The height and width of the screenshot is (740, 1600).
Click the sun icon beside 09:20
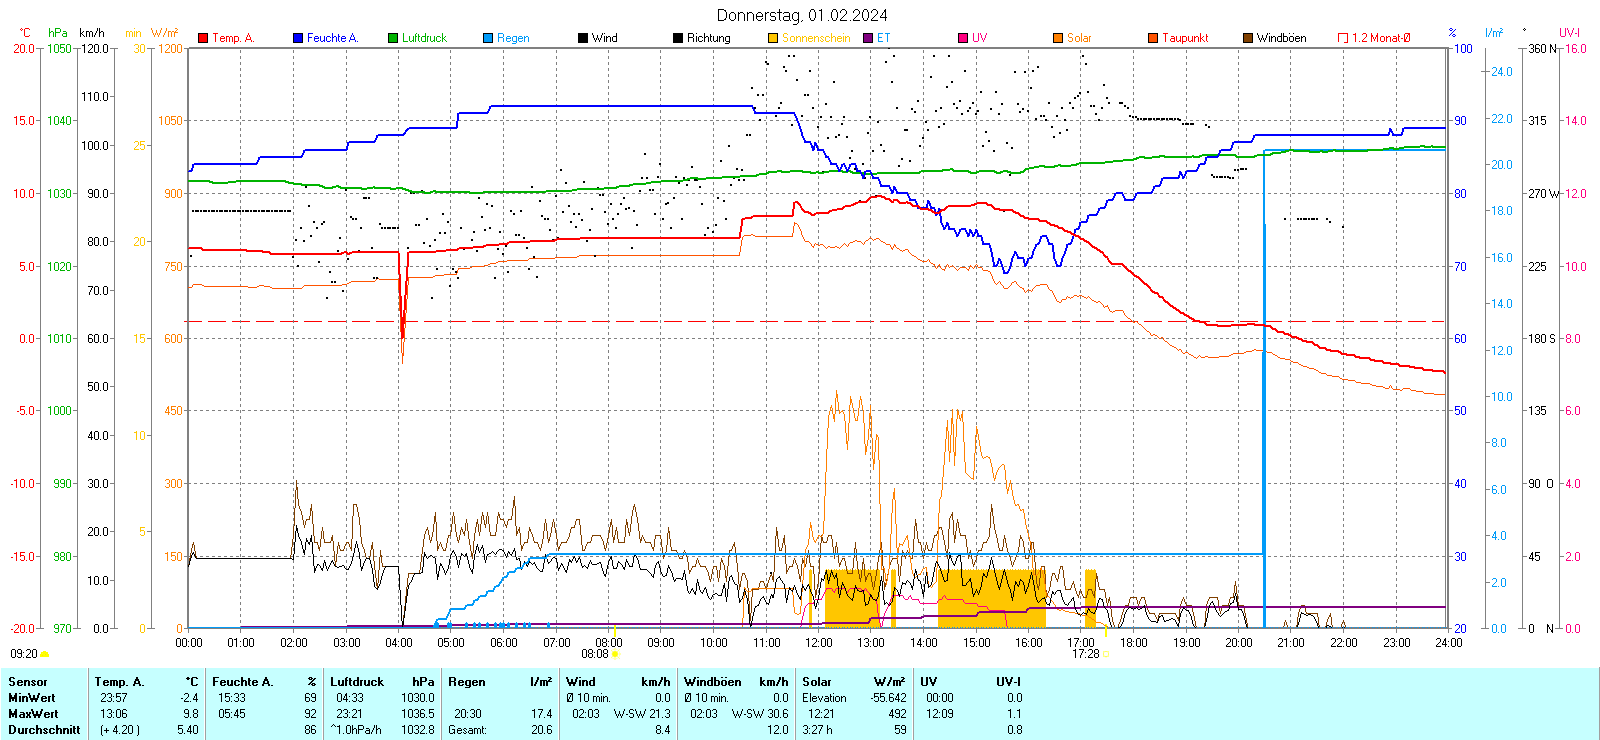[44, 654]
